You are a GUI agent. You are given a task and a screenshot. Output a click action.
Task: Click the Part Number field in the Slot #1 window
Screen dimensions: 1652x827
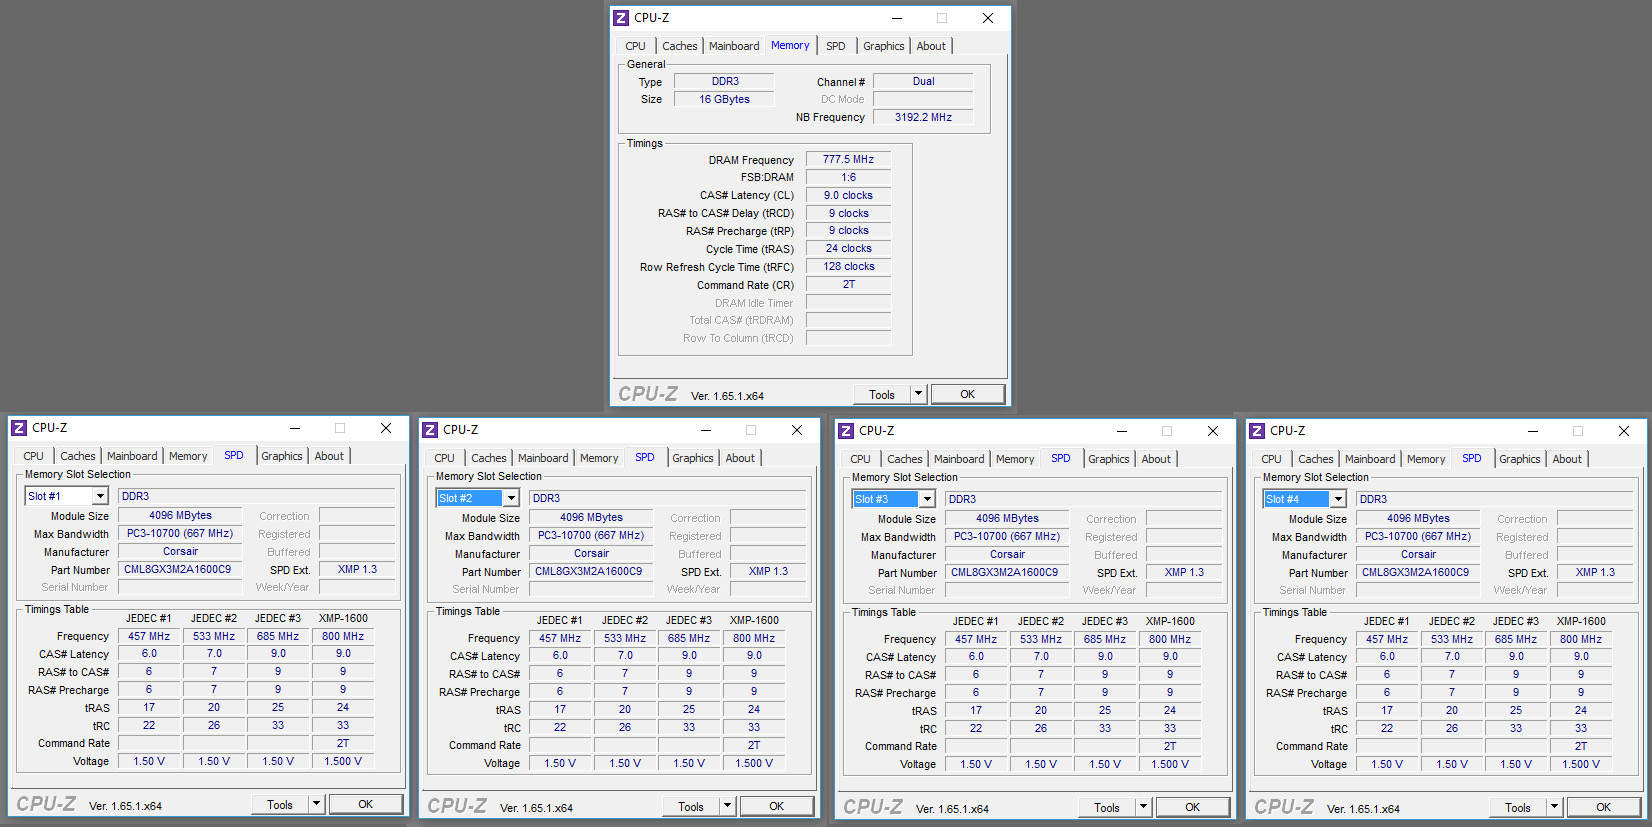tap(180, 569)
